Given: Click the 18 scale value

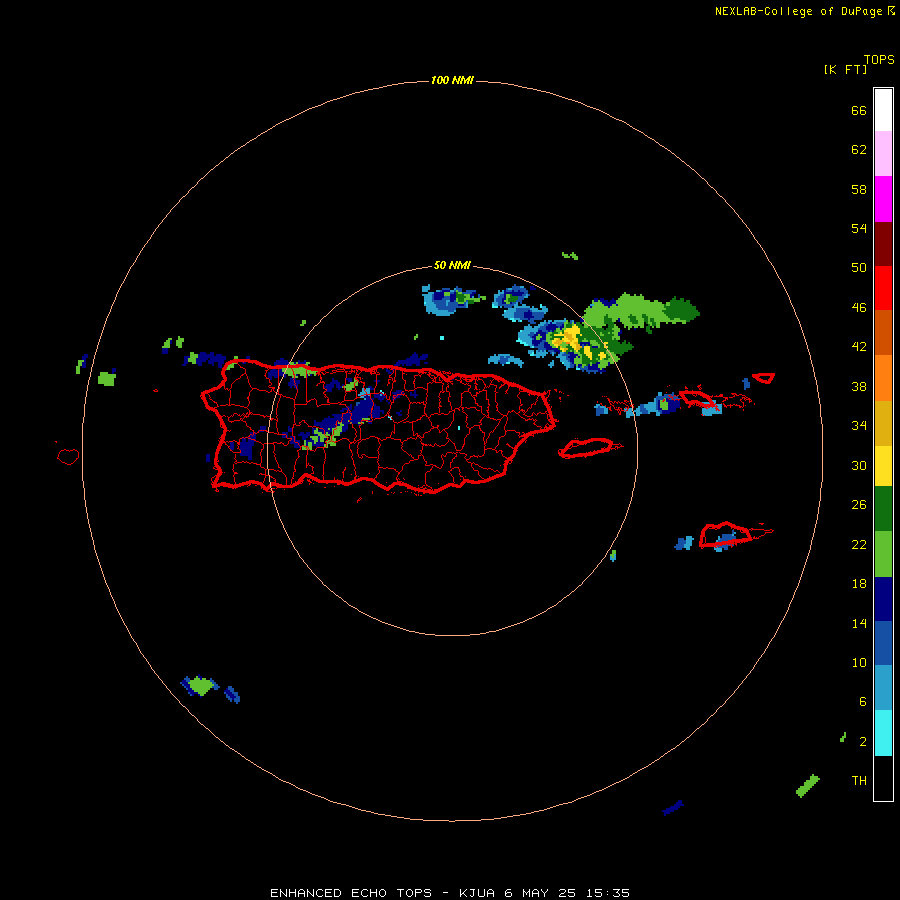Looking at the screenshot, I should click(859, 584).
